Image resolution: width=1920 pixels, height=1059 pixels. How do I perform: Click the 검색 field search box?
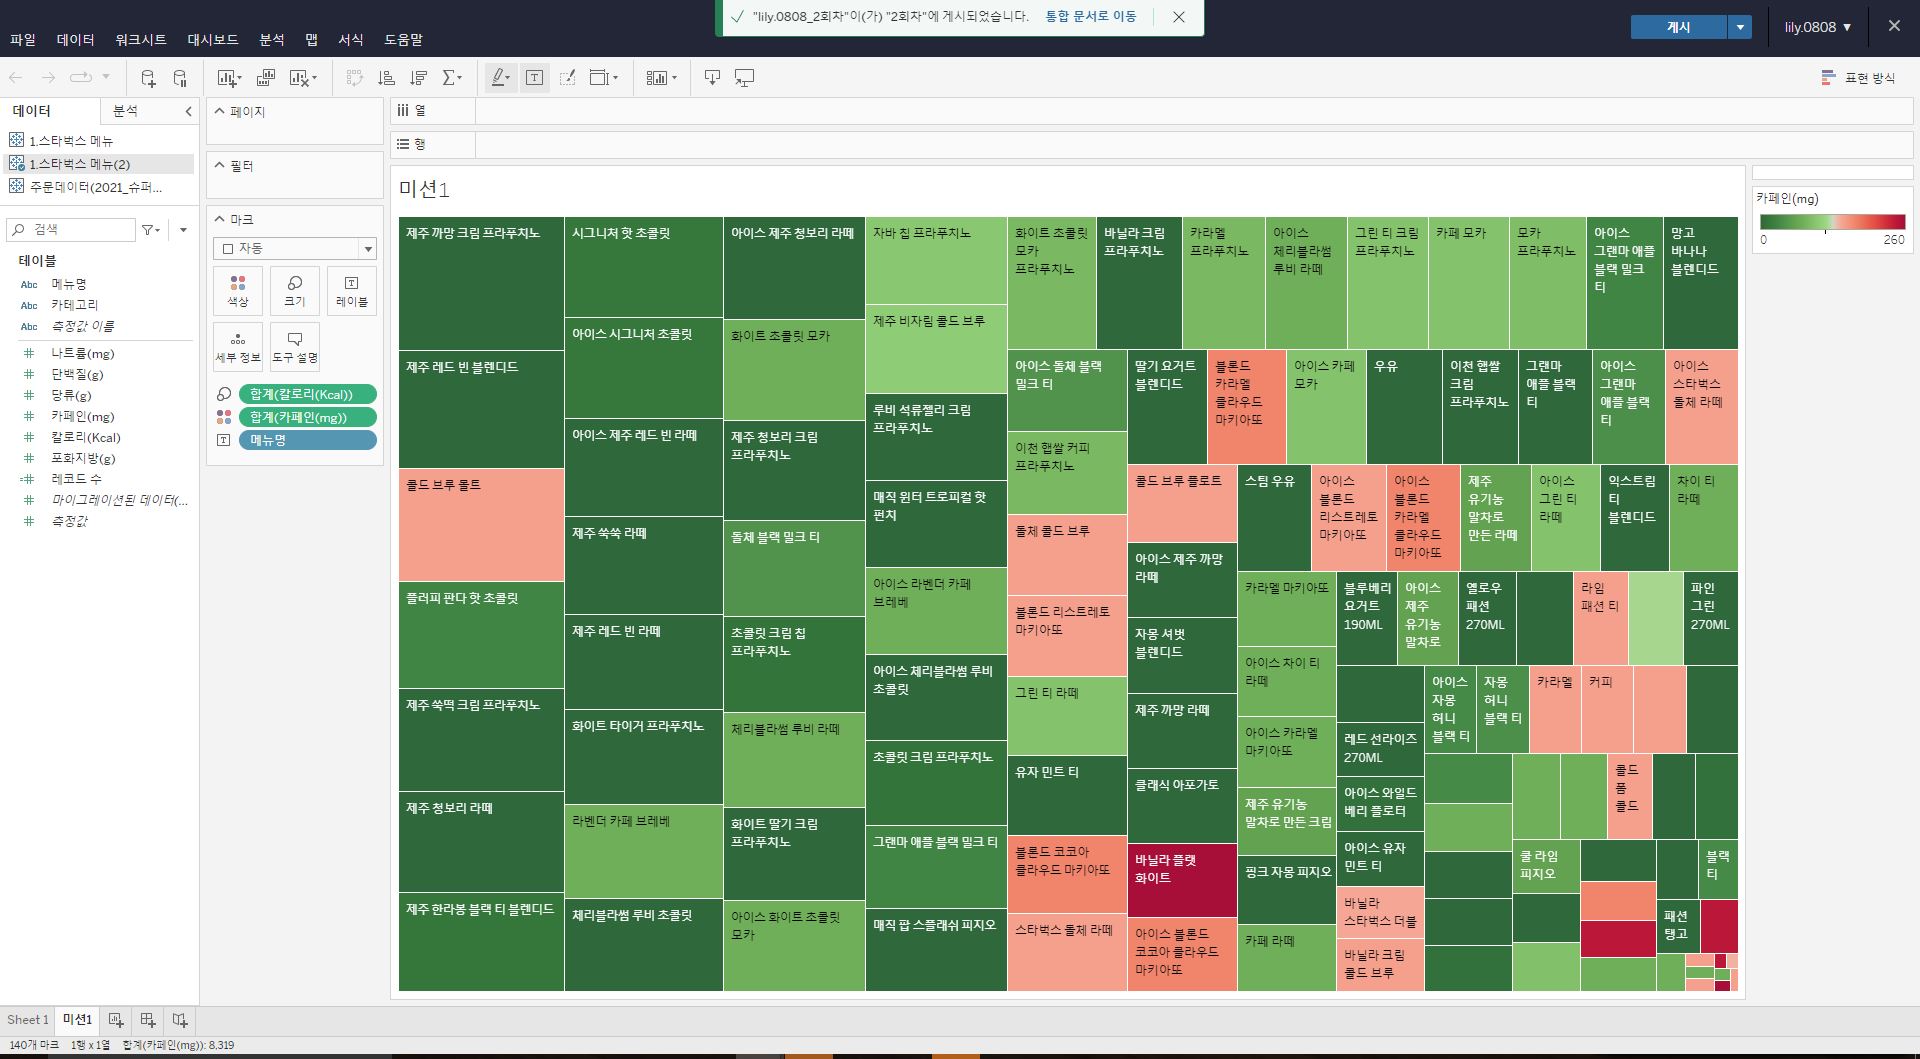(x=71, y=230)
